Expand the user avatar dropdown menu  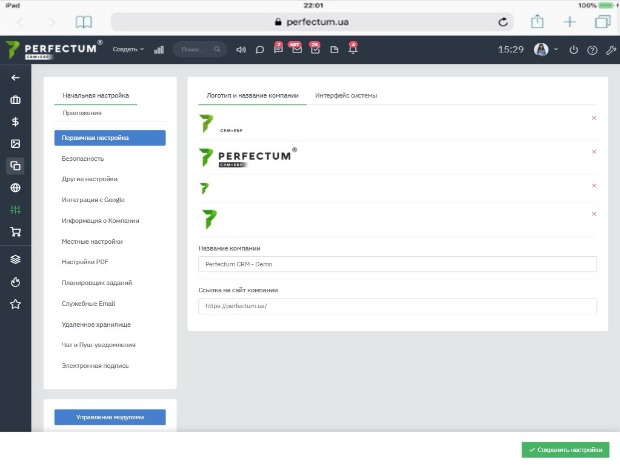click(546, 49)
